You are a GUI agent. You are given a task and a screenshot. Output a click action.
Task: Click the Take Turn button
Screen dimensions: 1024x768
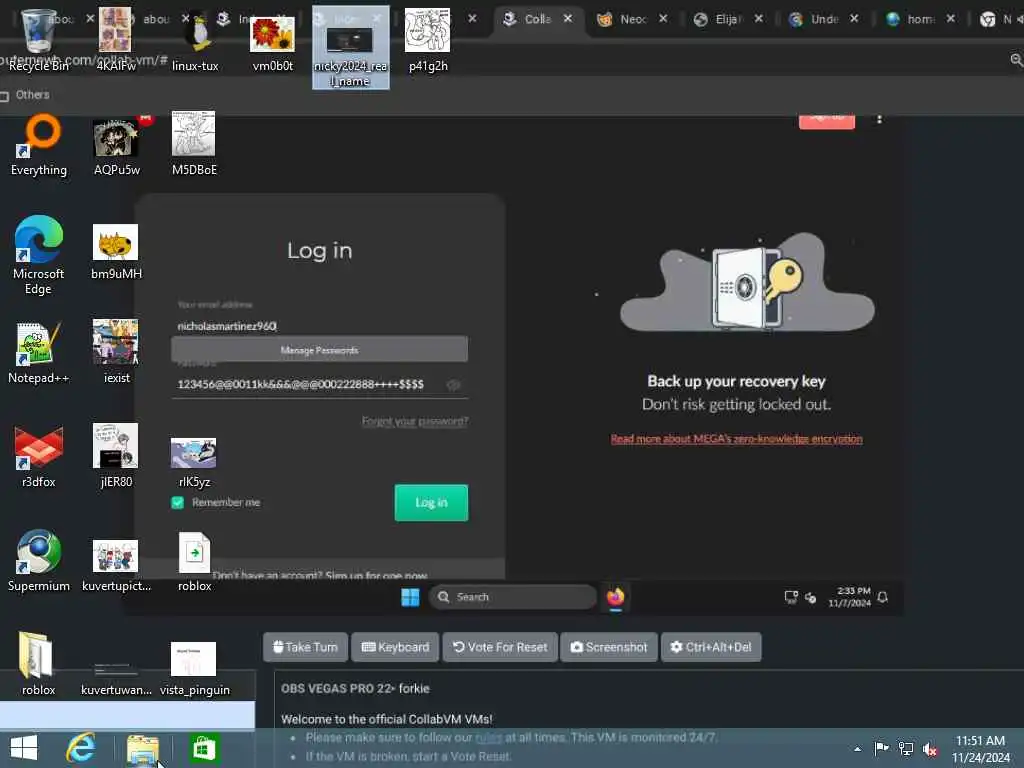pyautogui.click(x=305, y=647)
